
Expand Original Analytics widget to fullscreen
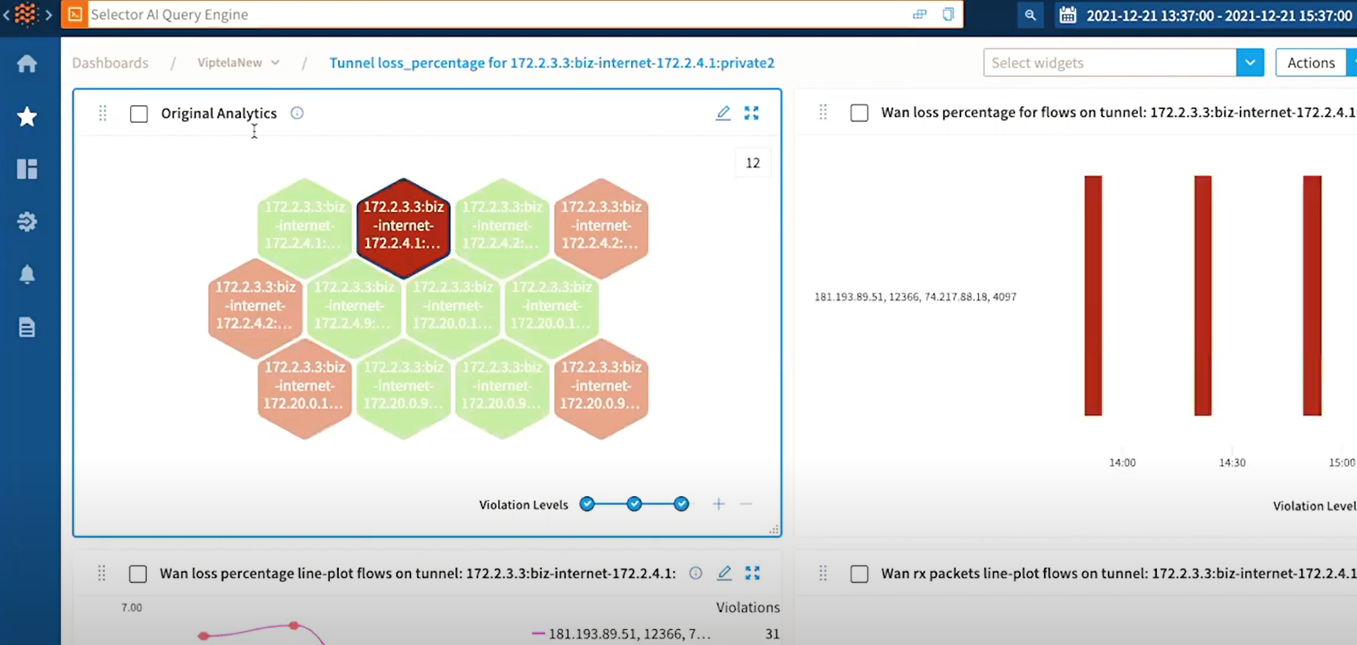[751, 113]
